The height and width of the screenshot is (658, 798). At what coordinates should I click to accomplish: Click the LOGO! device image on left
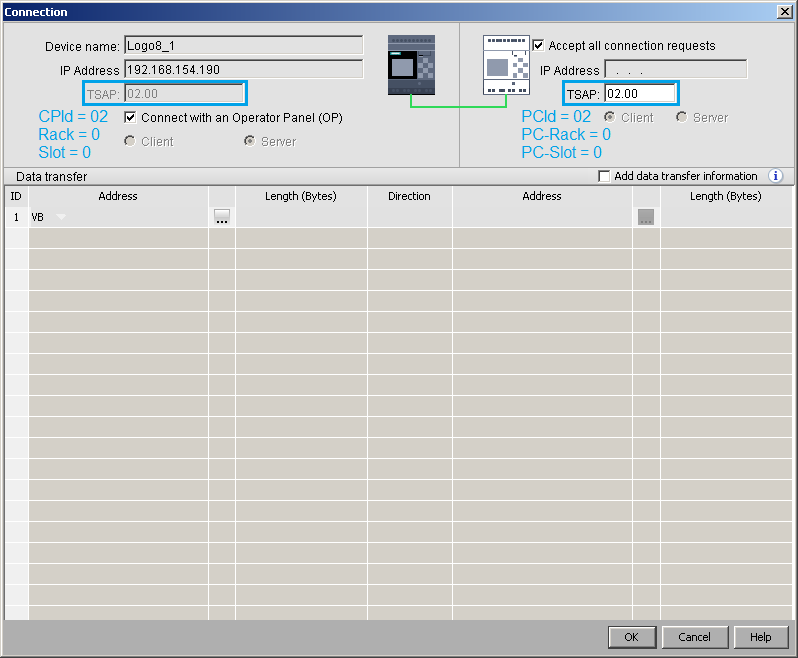click(x=411, y=65)
